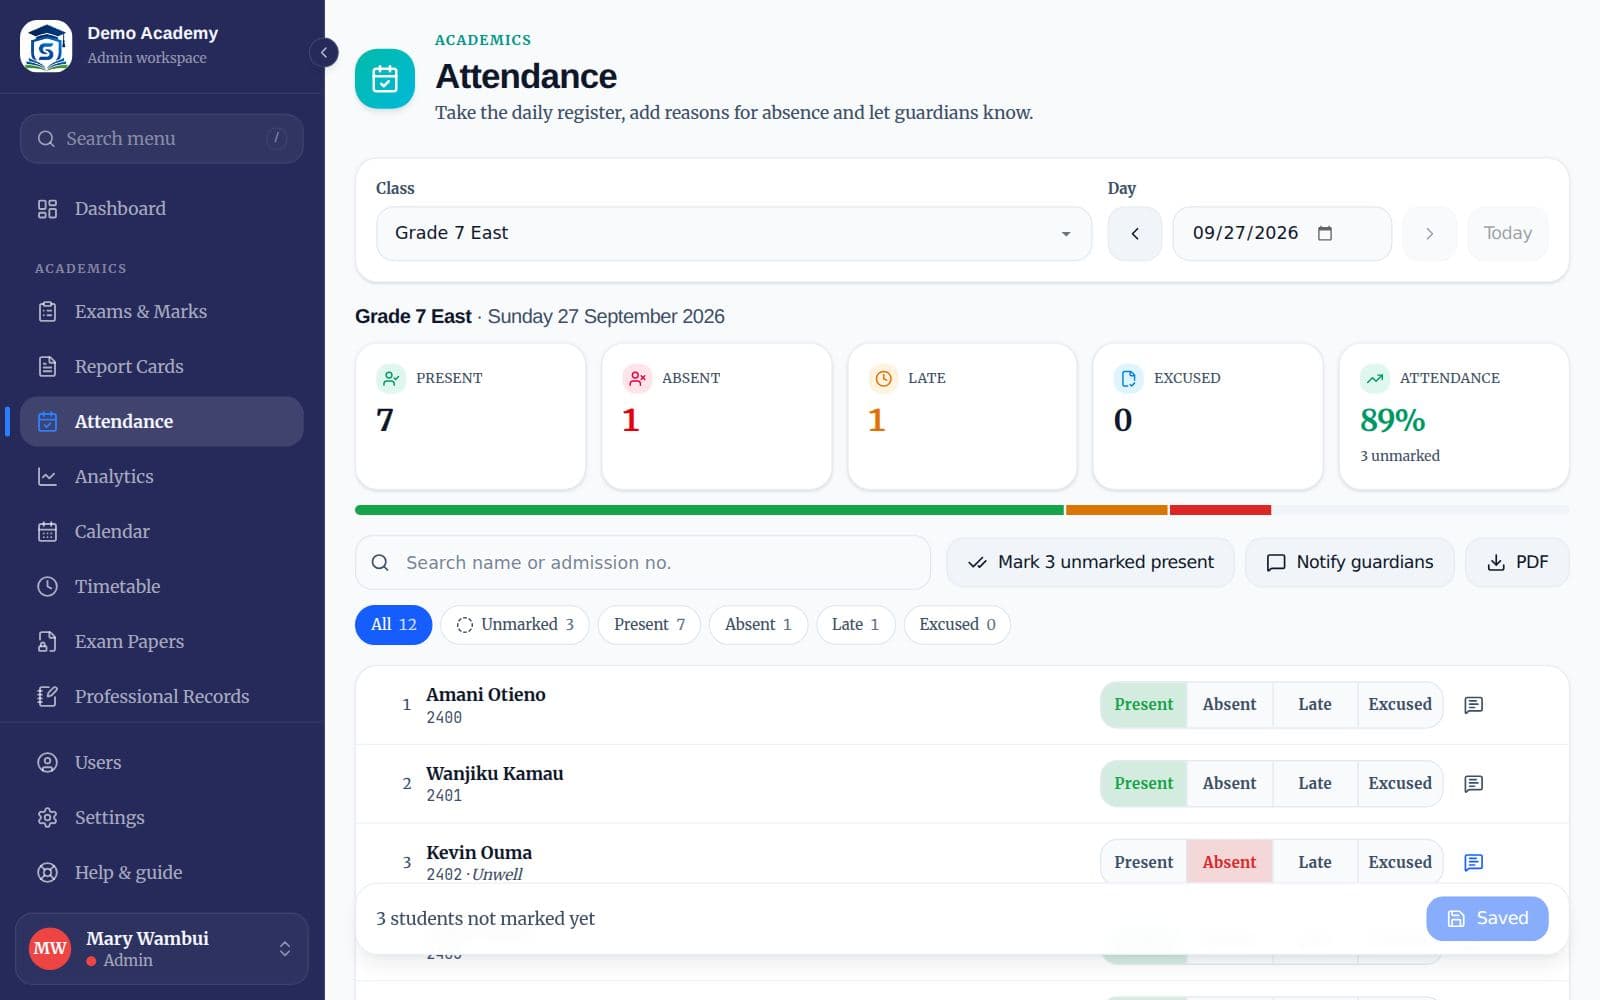Filter by the Unmarked 3 tab
This screenshot has height=1000, width=1600.
(515, 625)
